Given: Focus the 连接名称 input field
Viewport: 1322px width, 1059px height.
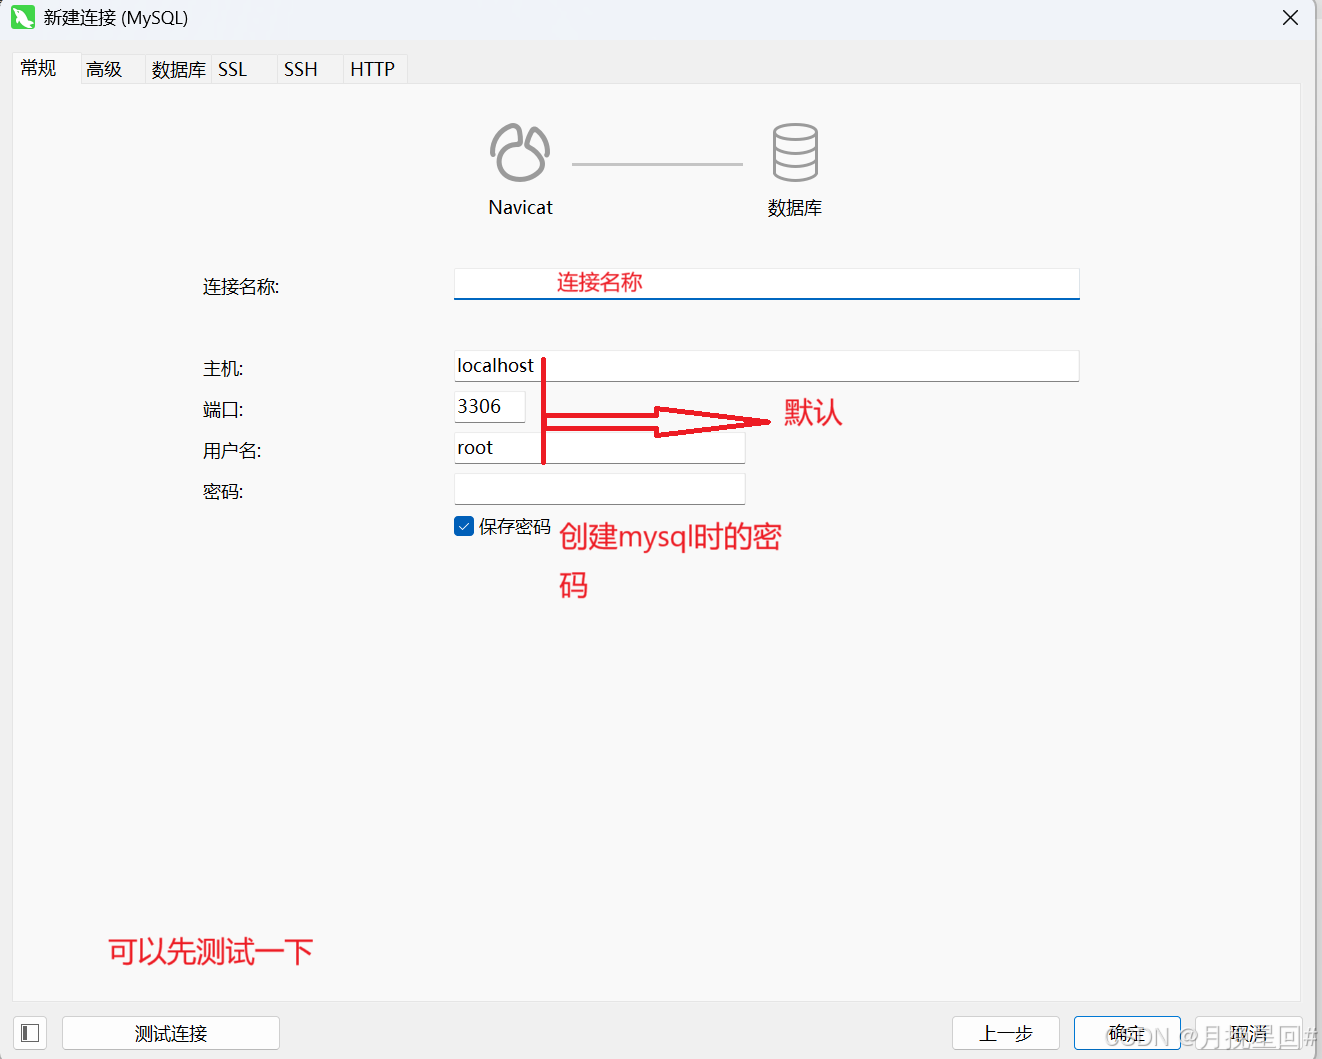Looking at the screenshot, I should [767, 283].
